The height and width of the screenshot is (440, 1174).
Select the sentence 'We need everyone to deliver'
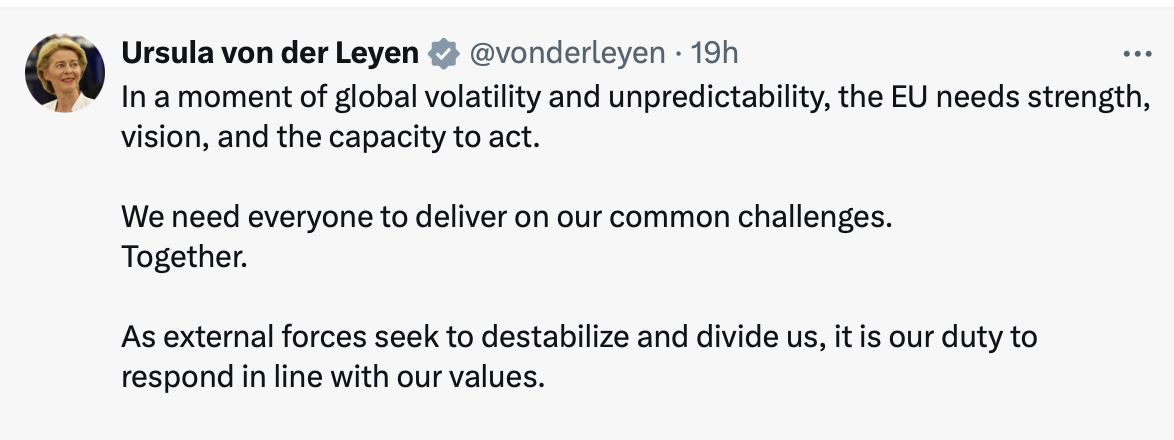507,217
